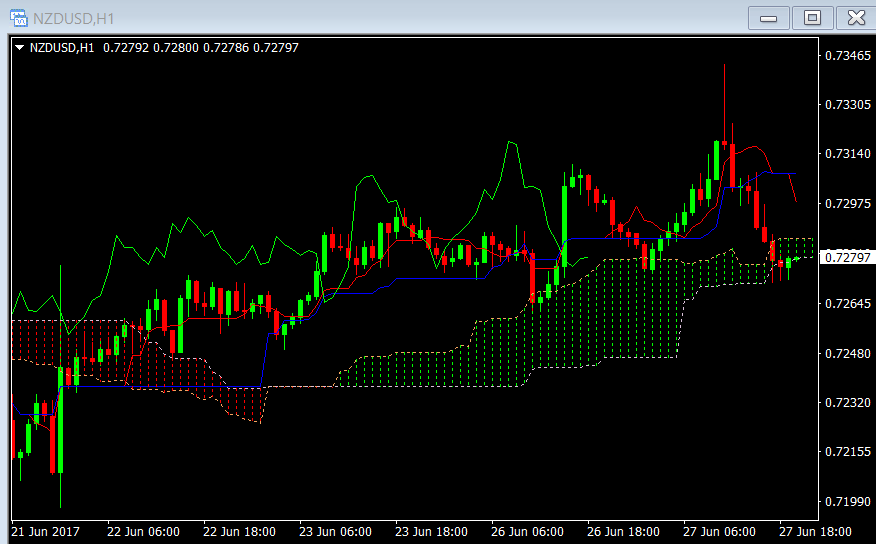
Task: Click the 27 Jun 18:00 time label
Action: click(816, 531)
